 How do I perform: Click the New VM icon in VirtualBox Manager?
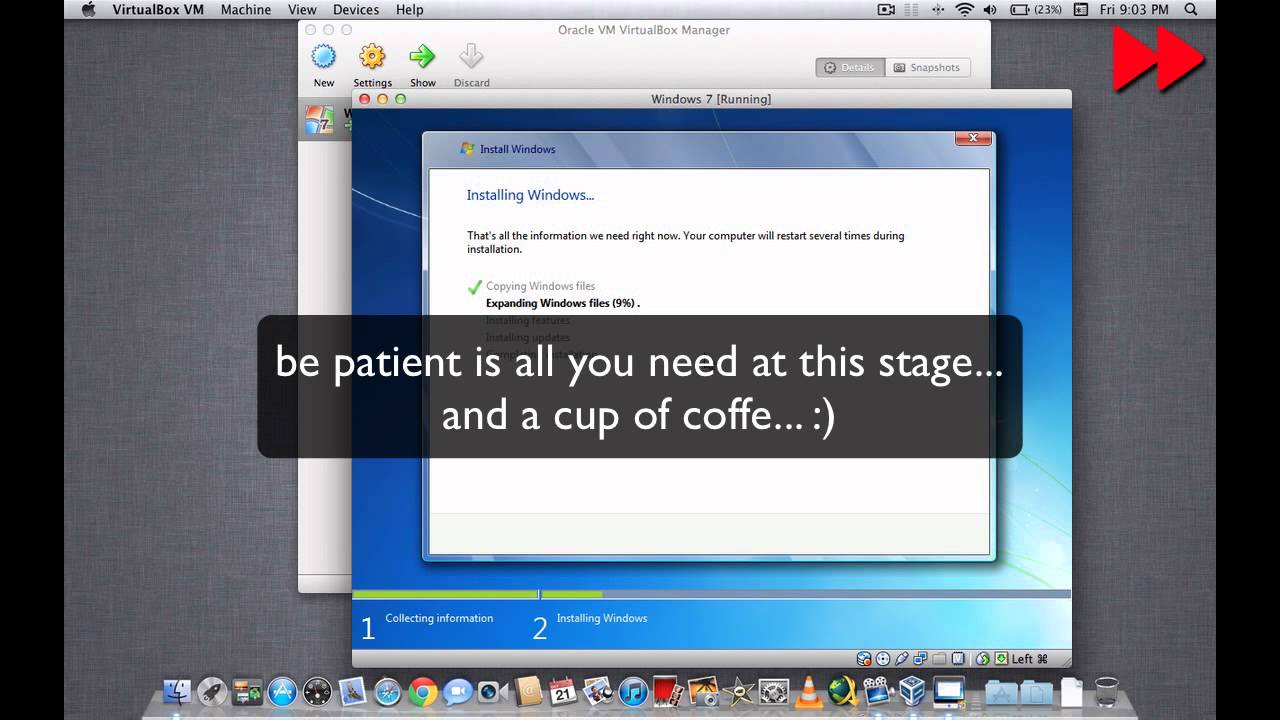(324, 56)
